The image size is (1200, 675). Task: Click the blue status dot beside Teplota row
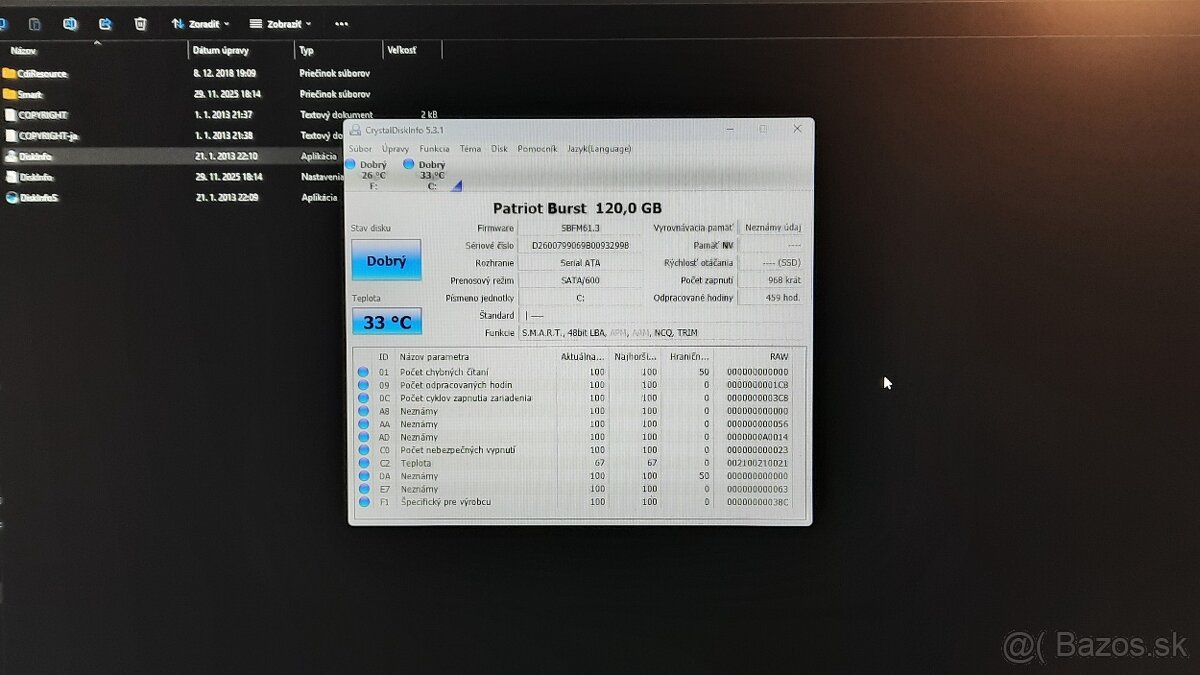(x=363, y=463)
